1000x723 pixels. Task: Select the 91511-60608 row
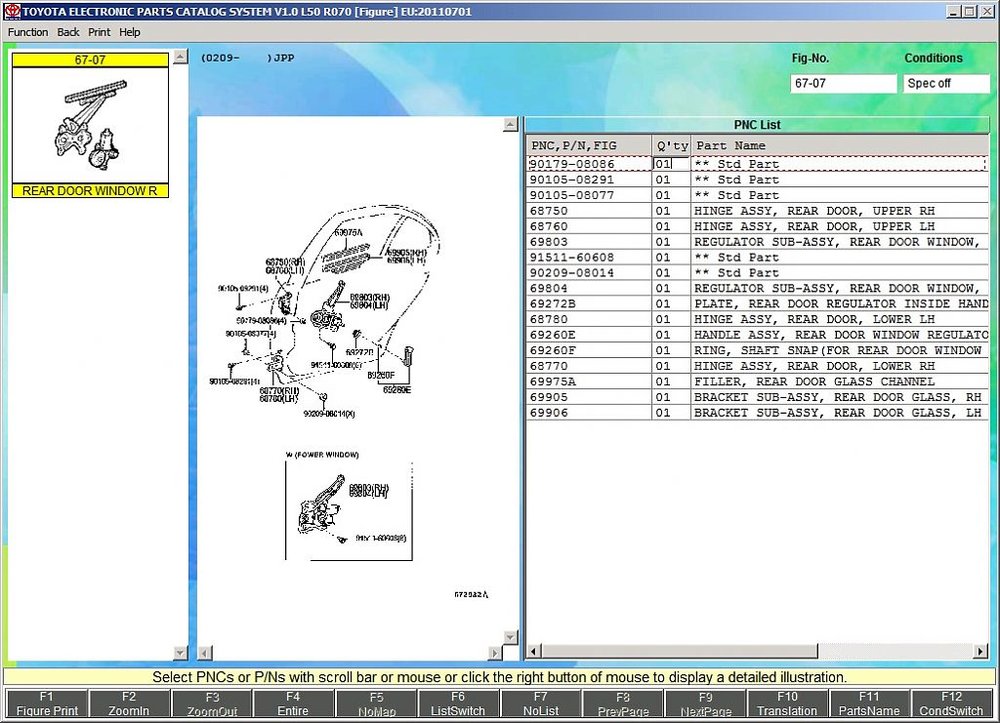point(758,257)
